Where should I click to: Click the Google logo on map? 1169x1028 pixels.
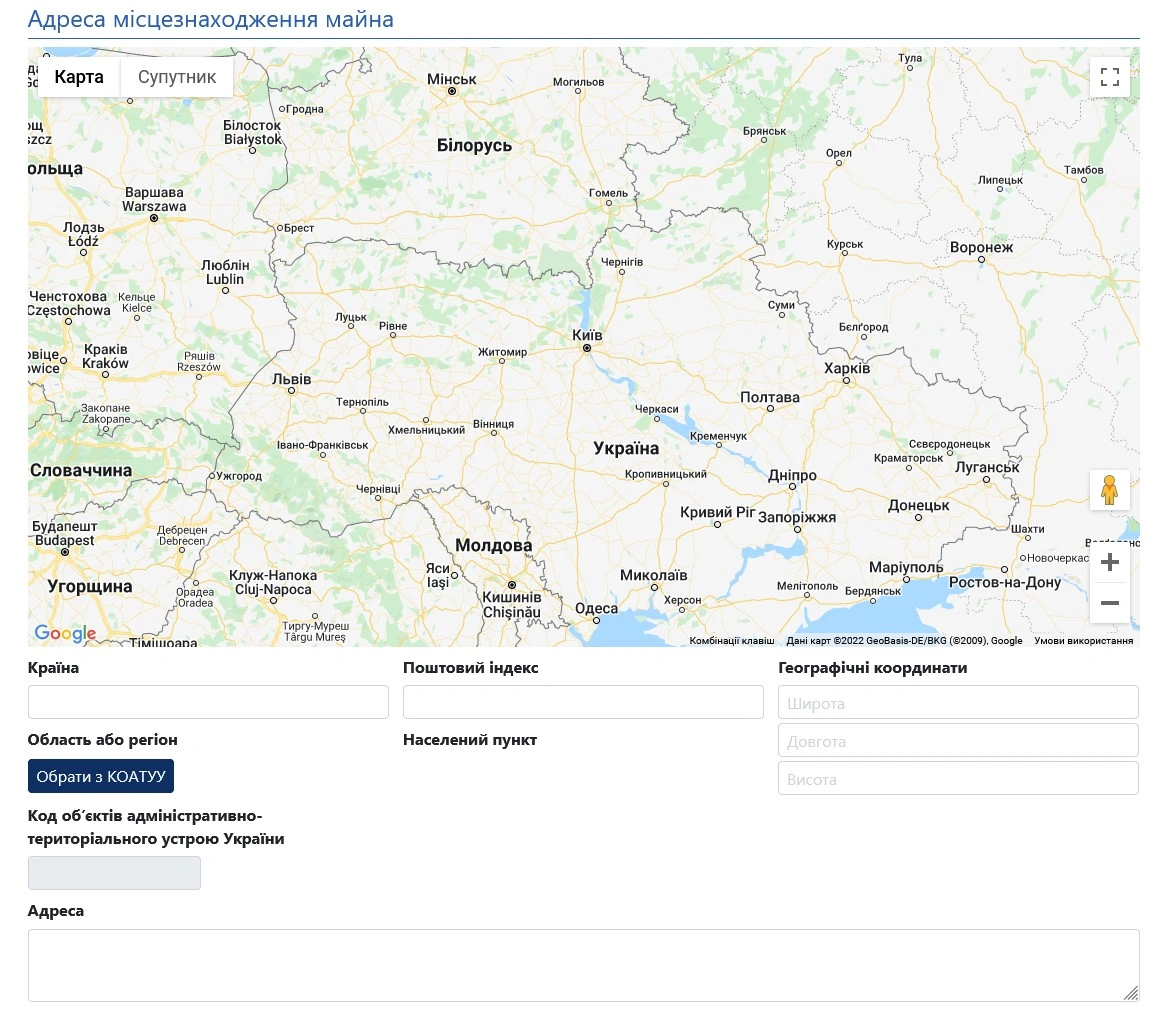[x=65, y=633]
